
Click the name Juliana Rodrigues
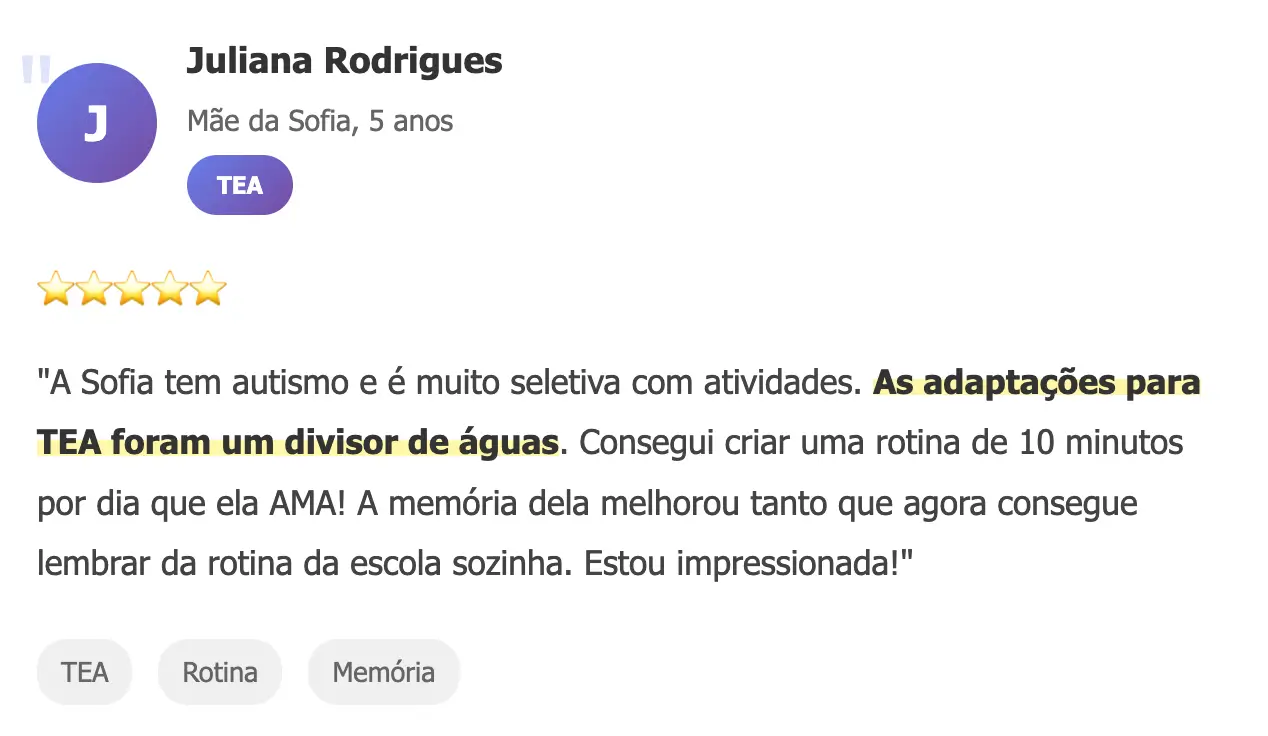pos(344,61)
